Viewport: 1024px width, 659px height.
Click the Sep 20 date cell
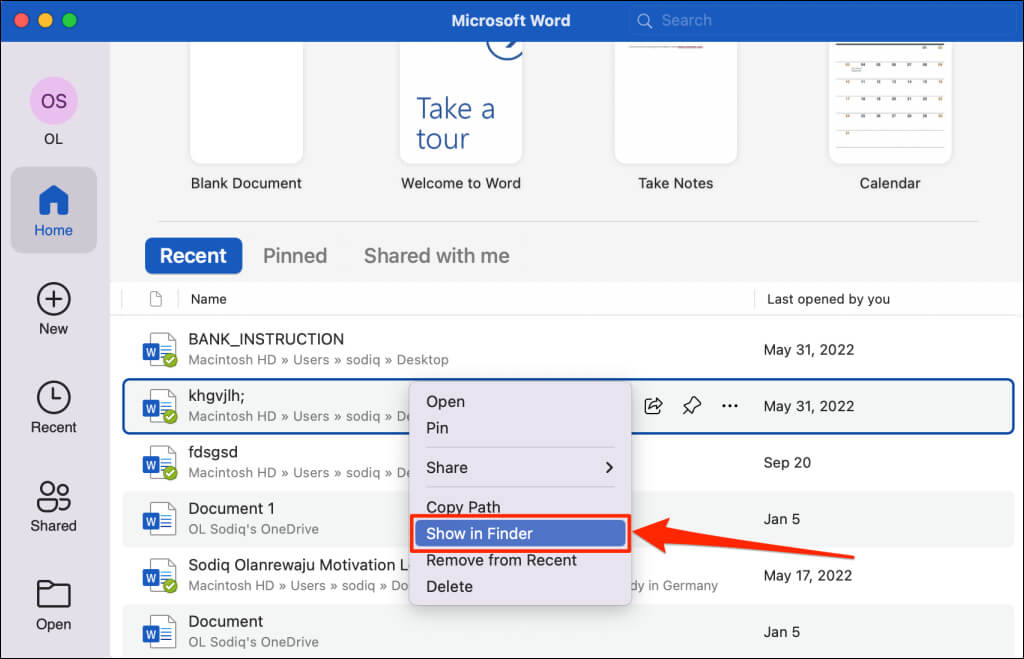[x=787, y=462]
